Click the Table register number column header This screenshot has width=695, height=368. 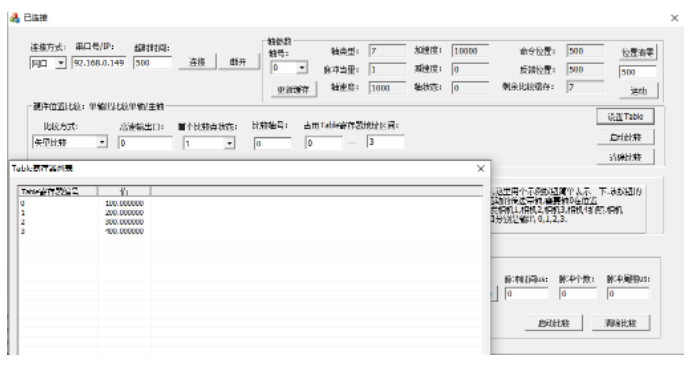coord(58,191)
